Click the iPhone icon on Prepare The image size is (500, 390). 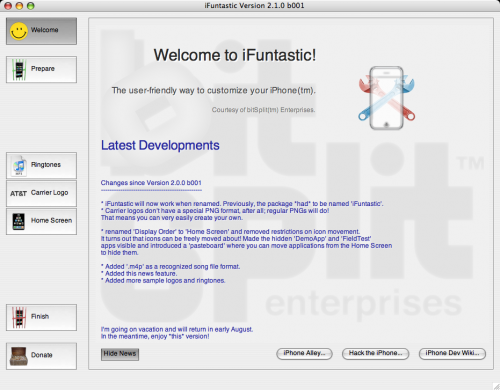pyautogui.click(x=19, y=70)
